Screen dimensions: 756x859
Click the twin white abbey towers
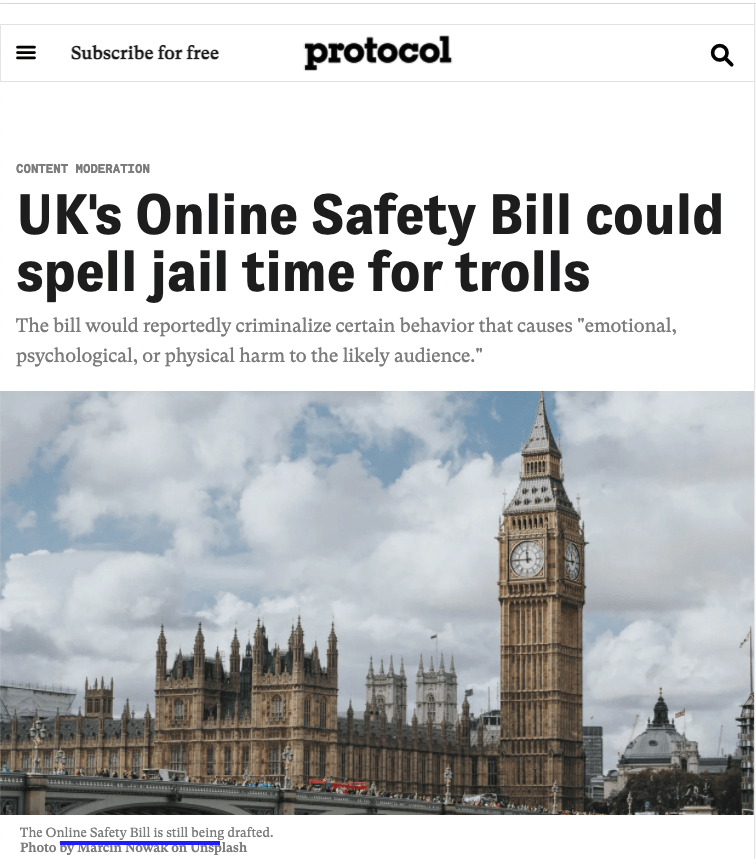tap(411, 688)
